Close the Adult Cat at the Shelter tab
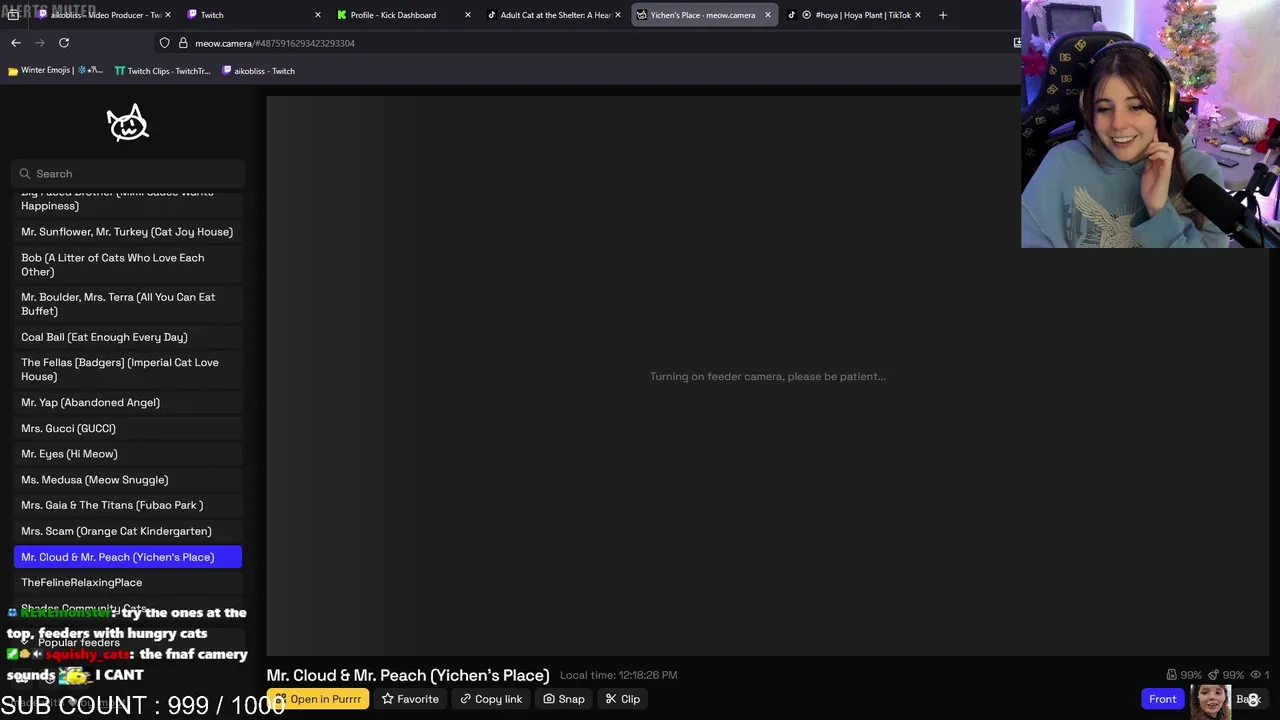 (617, 15)
